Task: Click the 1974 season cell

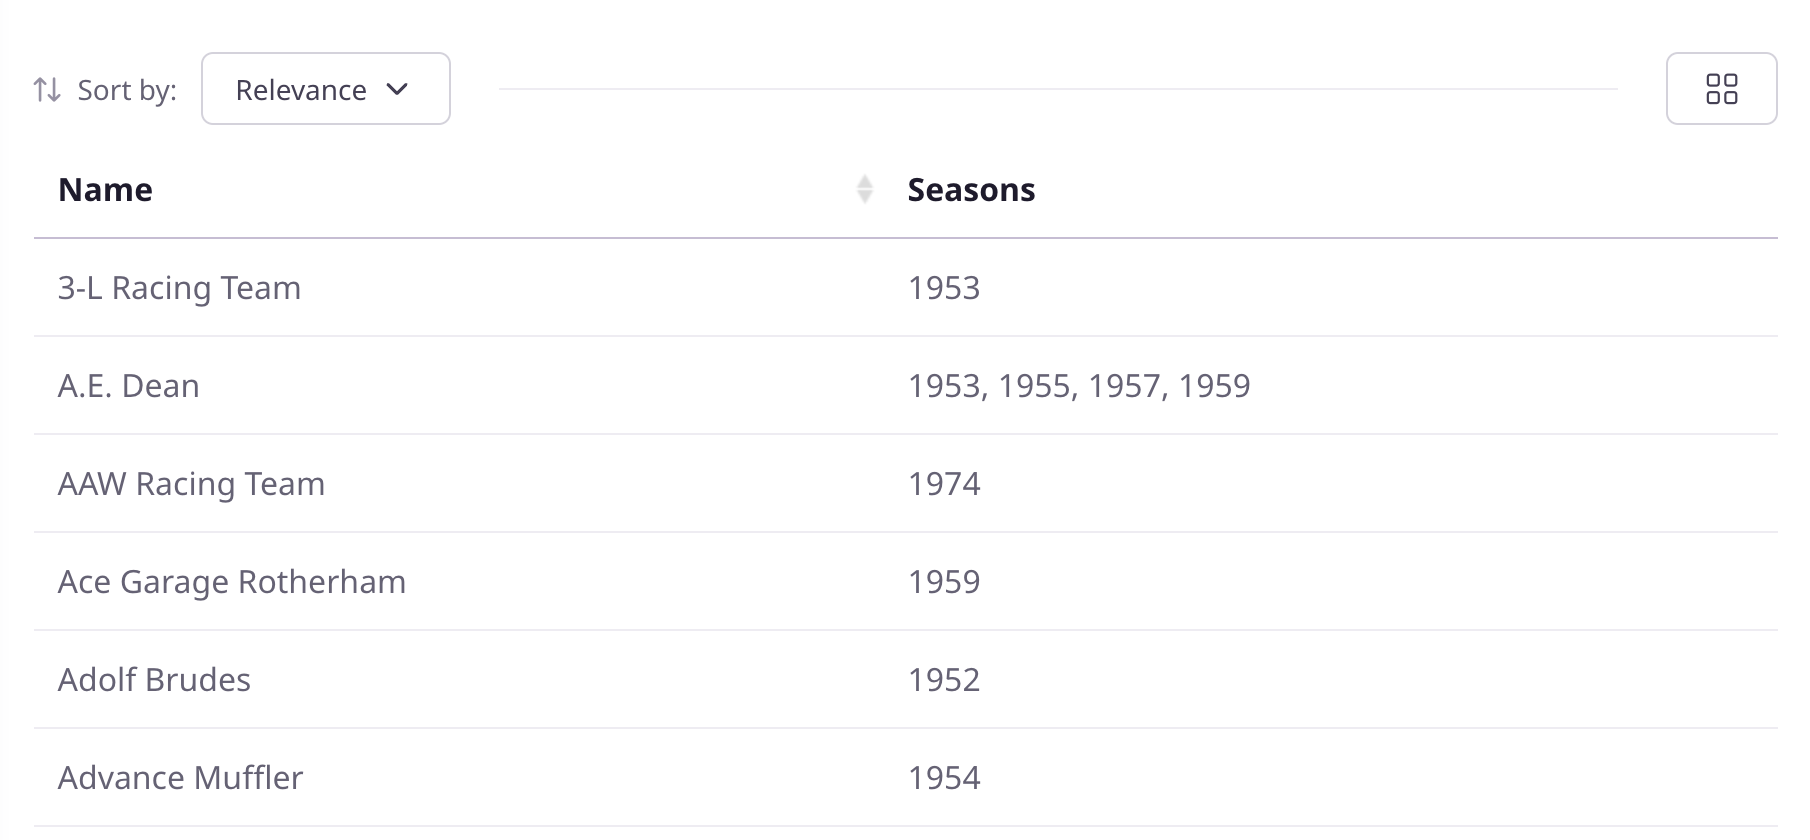Action: [x=944, y=484]
